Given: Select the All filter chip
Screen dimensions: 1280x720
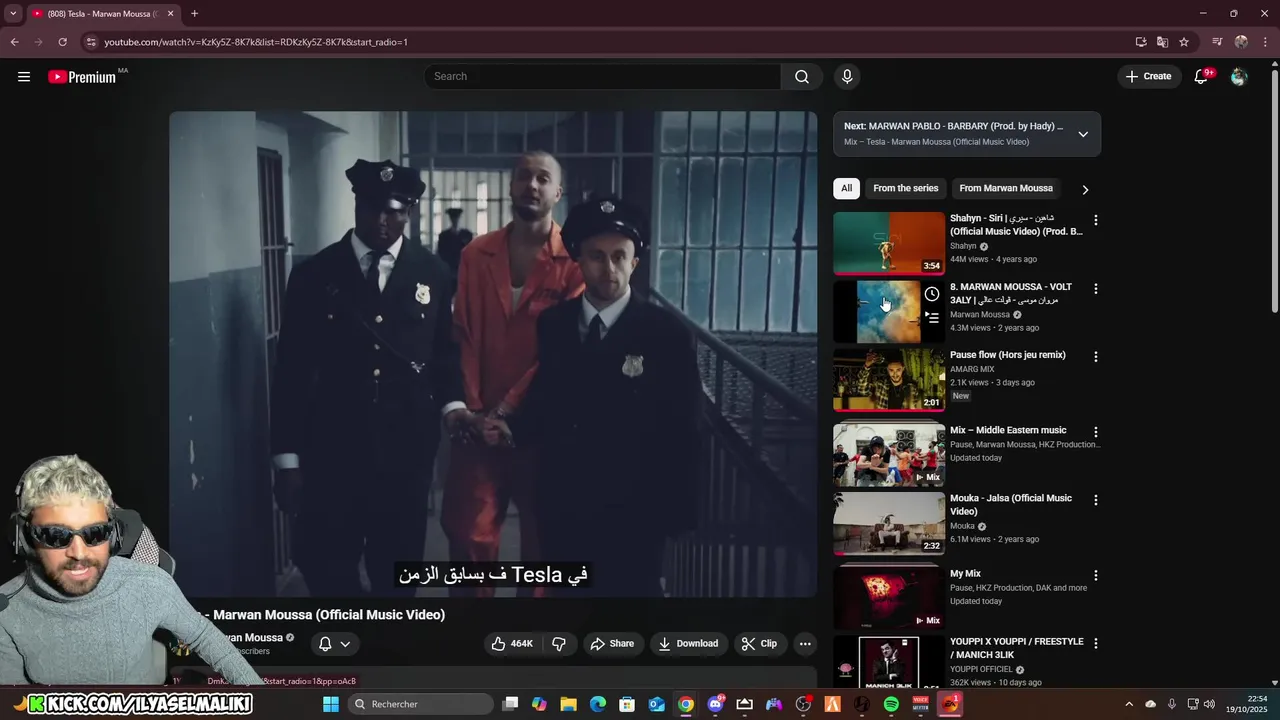Looking at the screenshot, I should pyautogui.click(x=846, y=188).
